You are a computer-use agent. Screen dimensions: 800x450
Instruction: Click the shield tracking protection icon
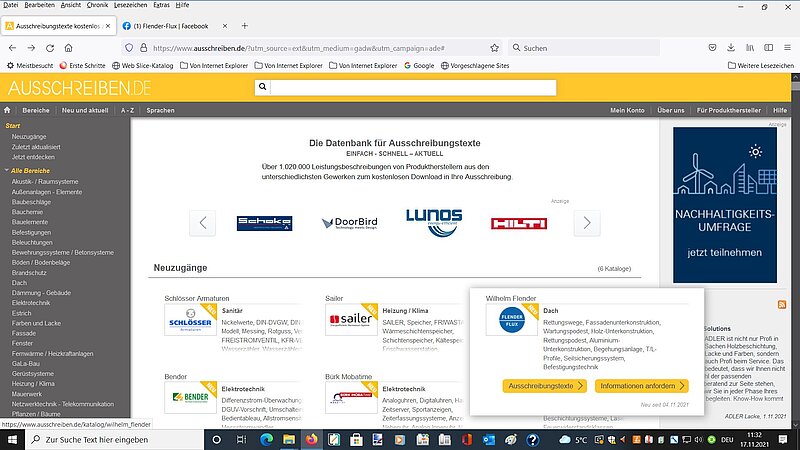(129, 48)
